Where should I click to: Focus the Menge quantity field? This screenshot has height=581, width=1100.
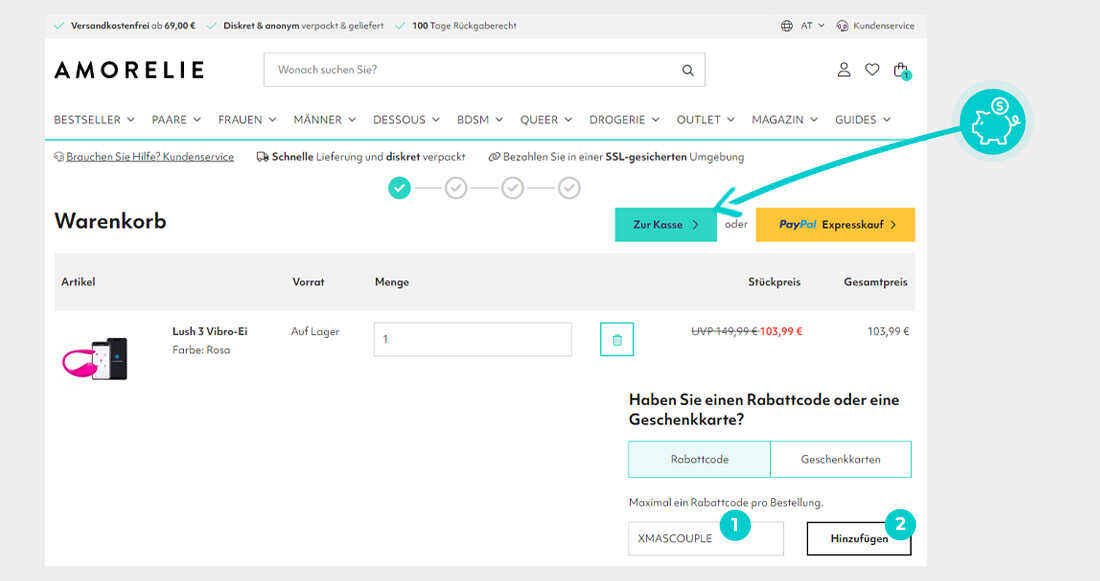[x=473, y=340]
